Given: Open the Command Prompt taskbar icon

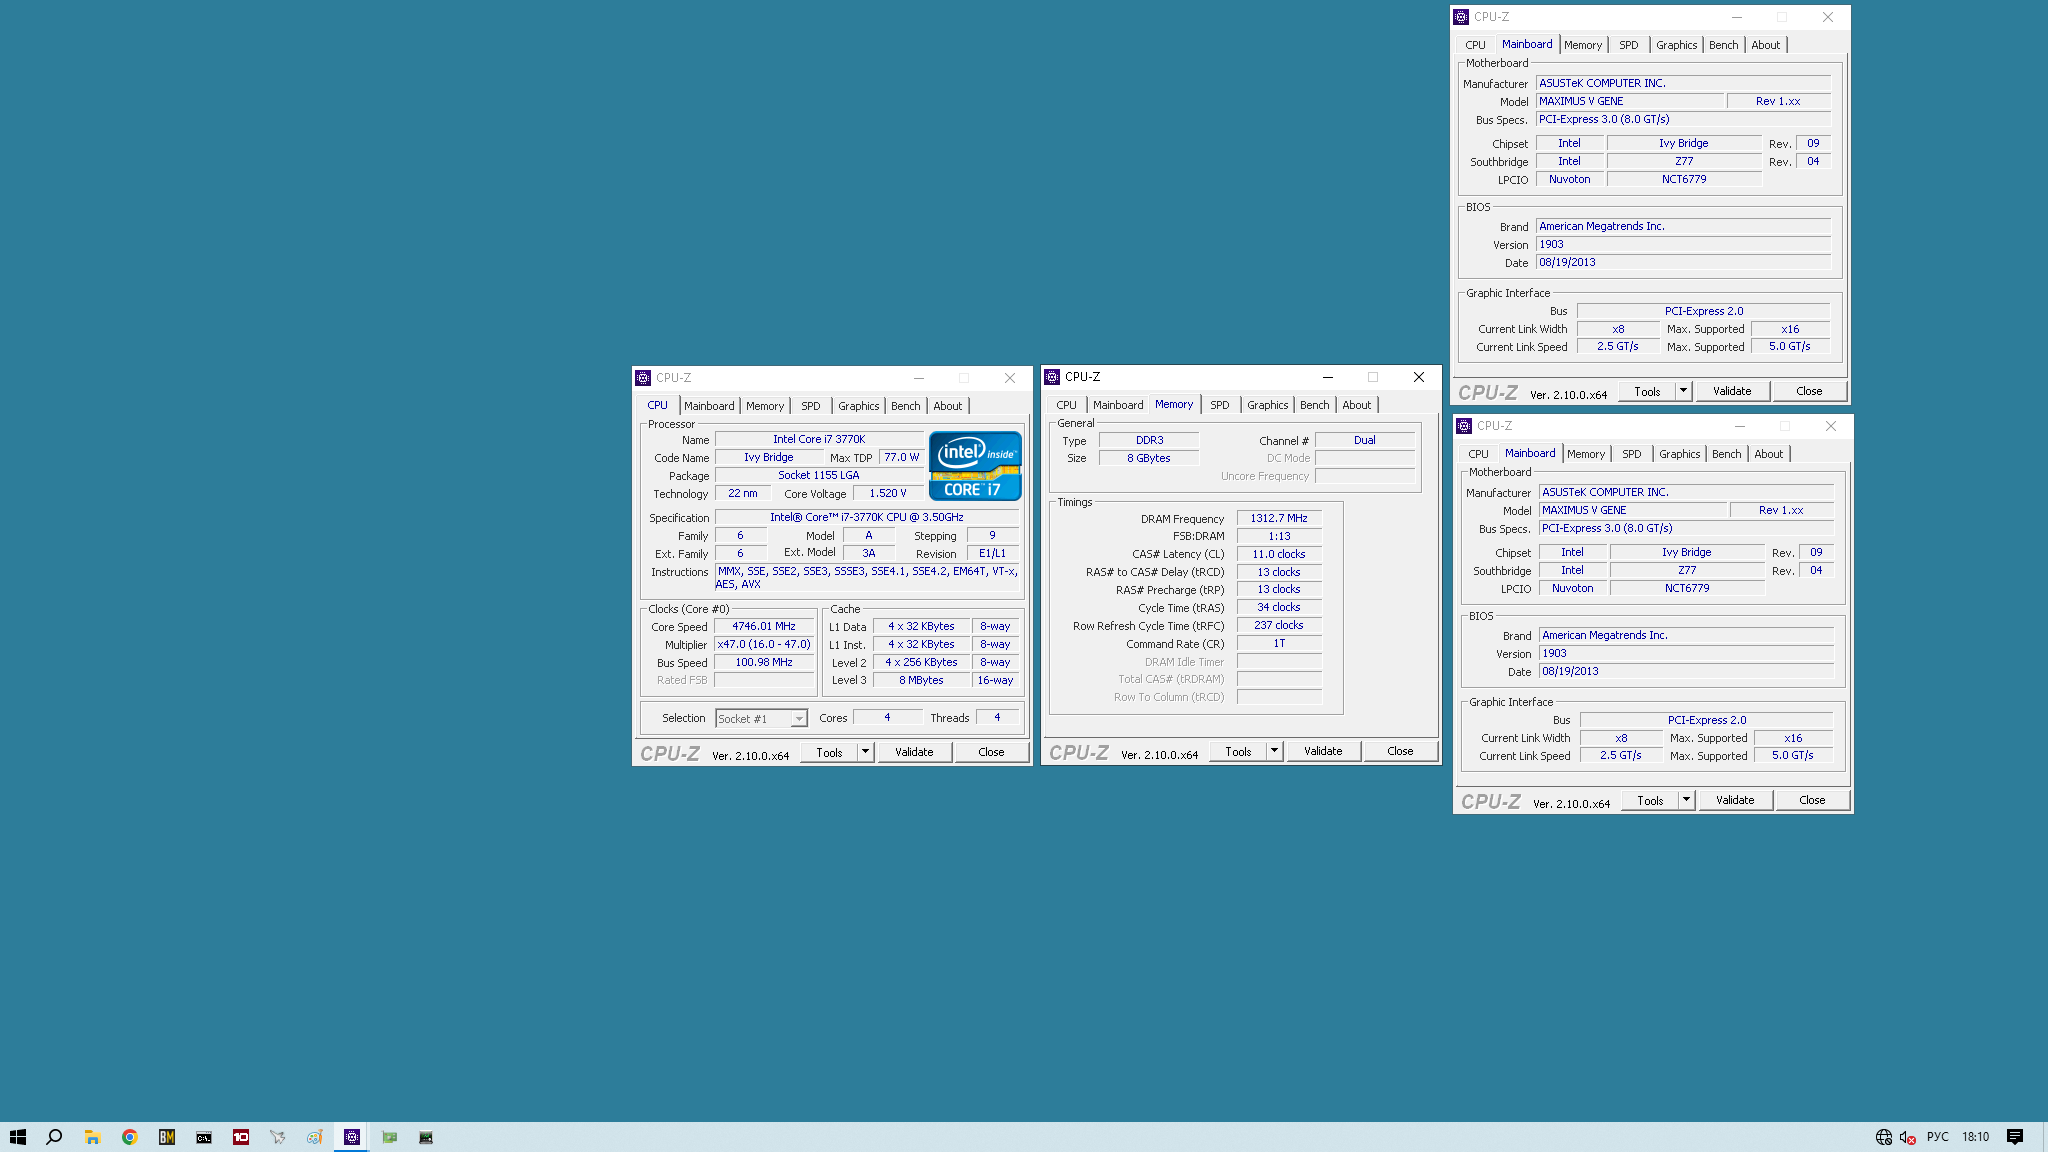Looking at the screenshot, I should point(203,1137).
